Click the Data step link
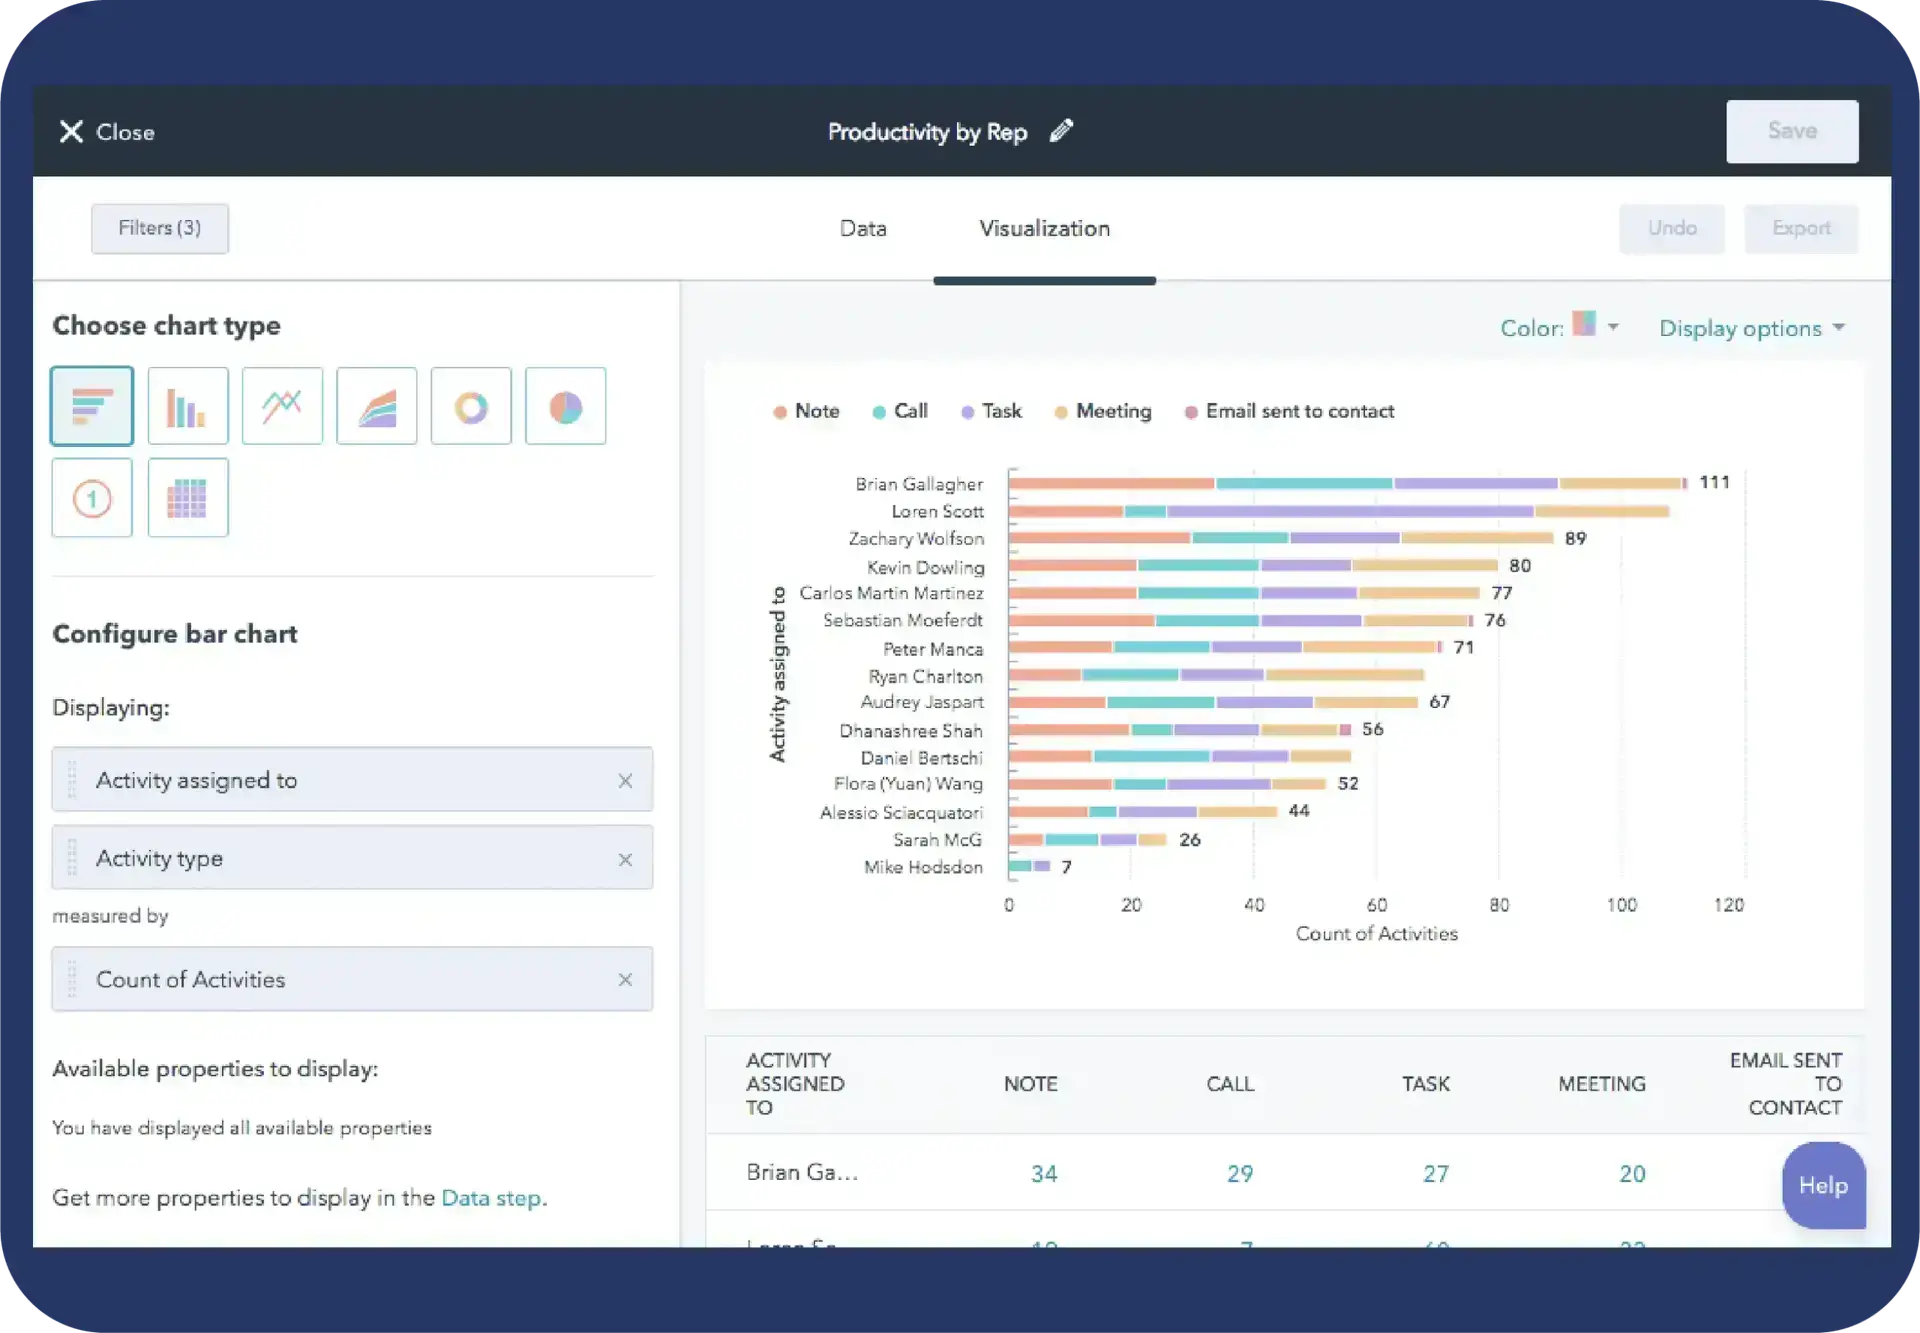 click(x=491, y=1197)
